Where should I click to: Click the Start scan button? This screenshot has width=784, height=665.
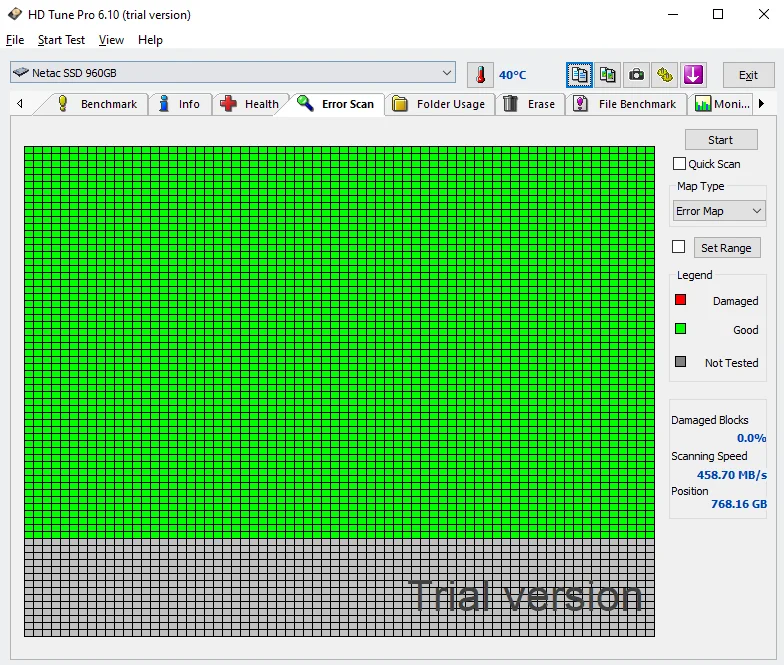point(720,140)
